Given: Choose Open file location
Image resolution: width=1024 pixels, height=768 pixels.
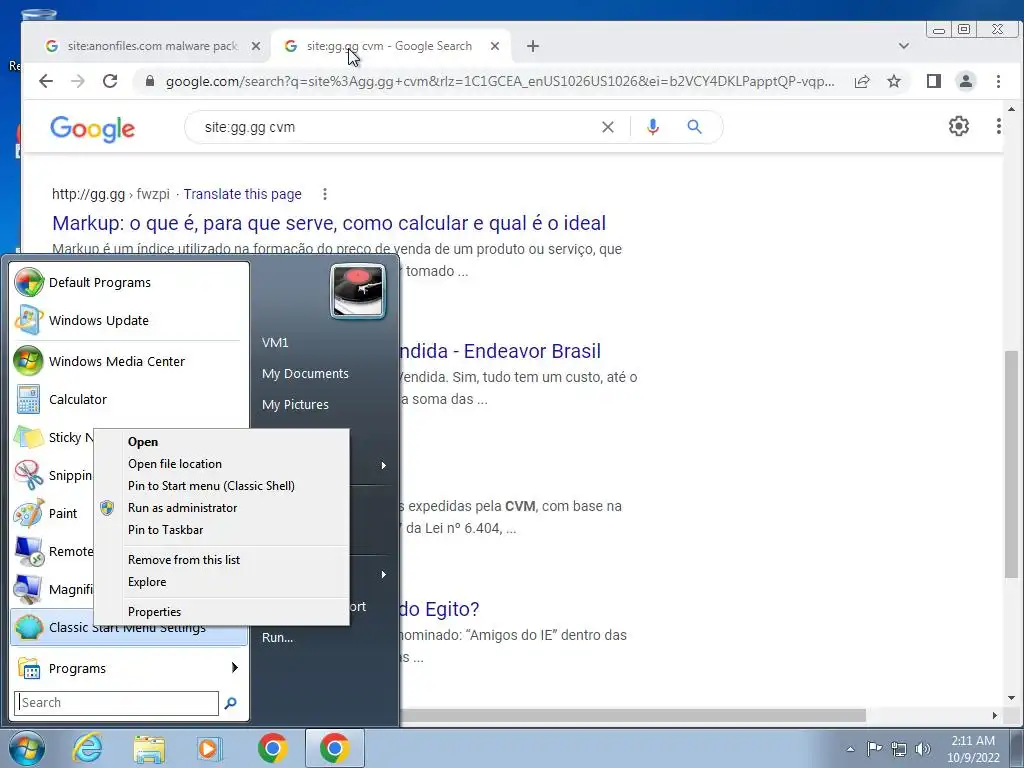Looking at the screenshot, I should point(175,464).
